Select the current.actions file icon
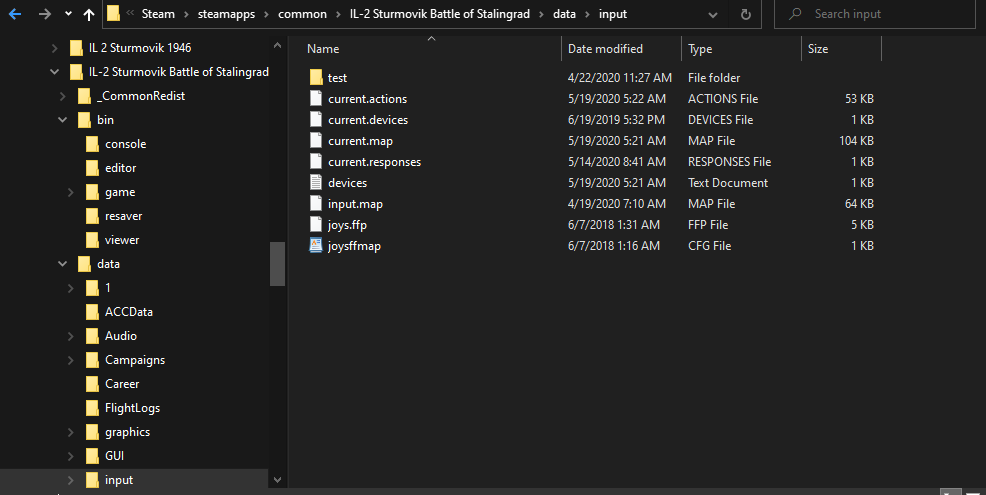Image resolution: width=986 pixels, height=495 pixels. 316,98
